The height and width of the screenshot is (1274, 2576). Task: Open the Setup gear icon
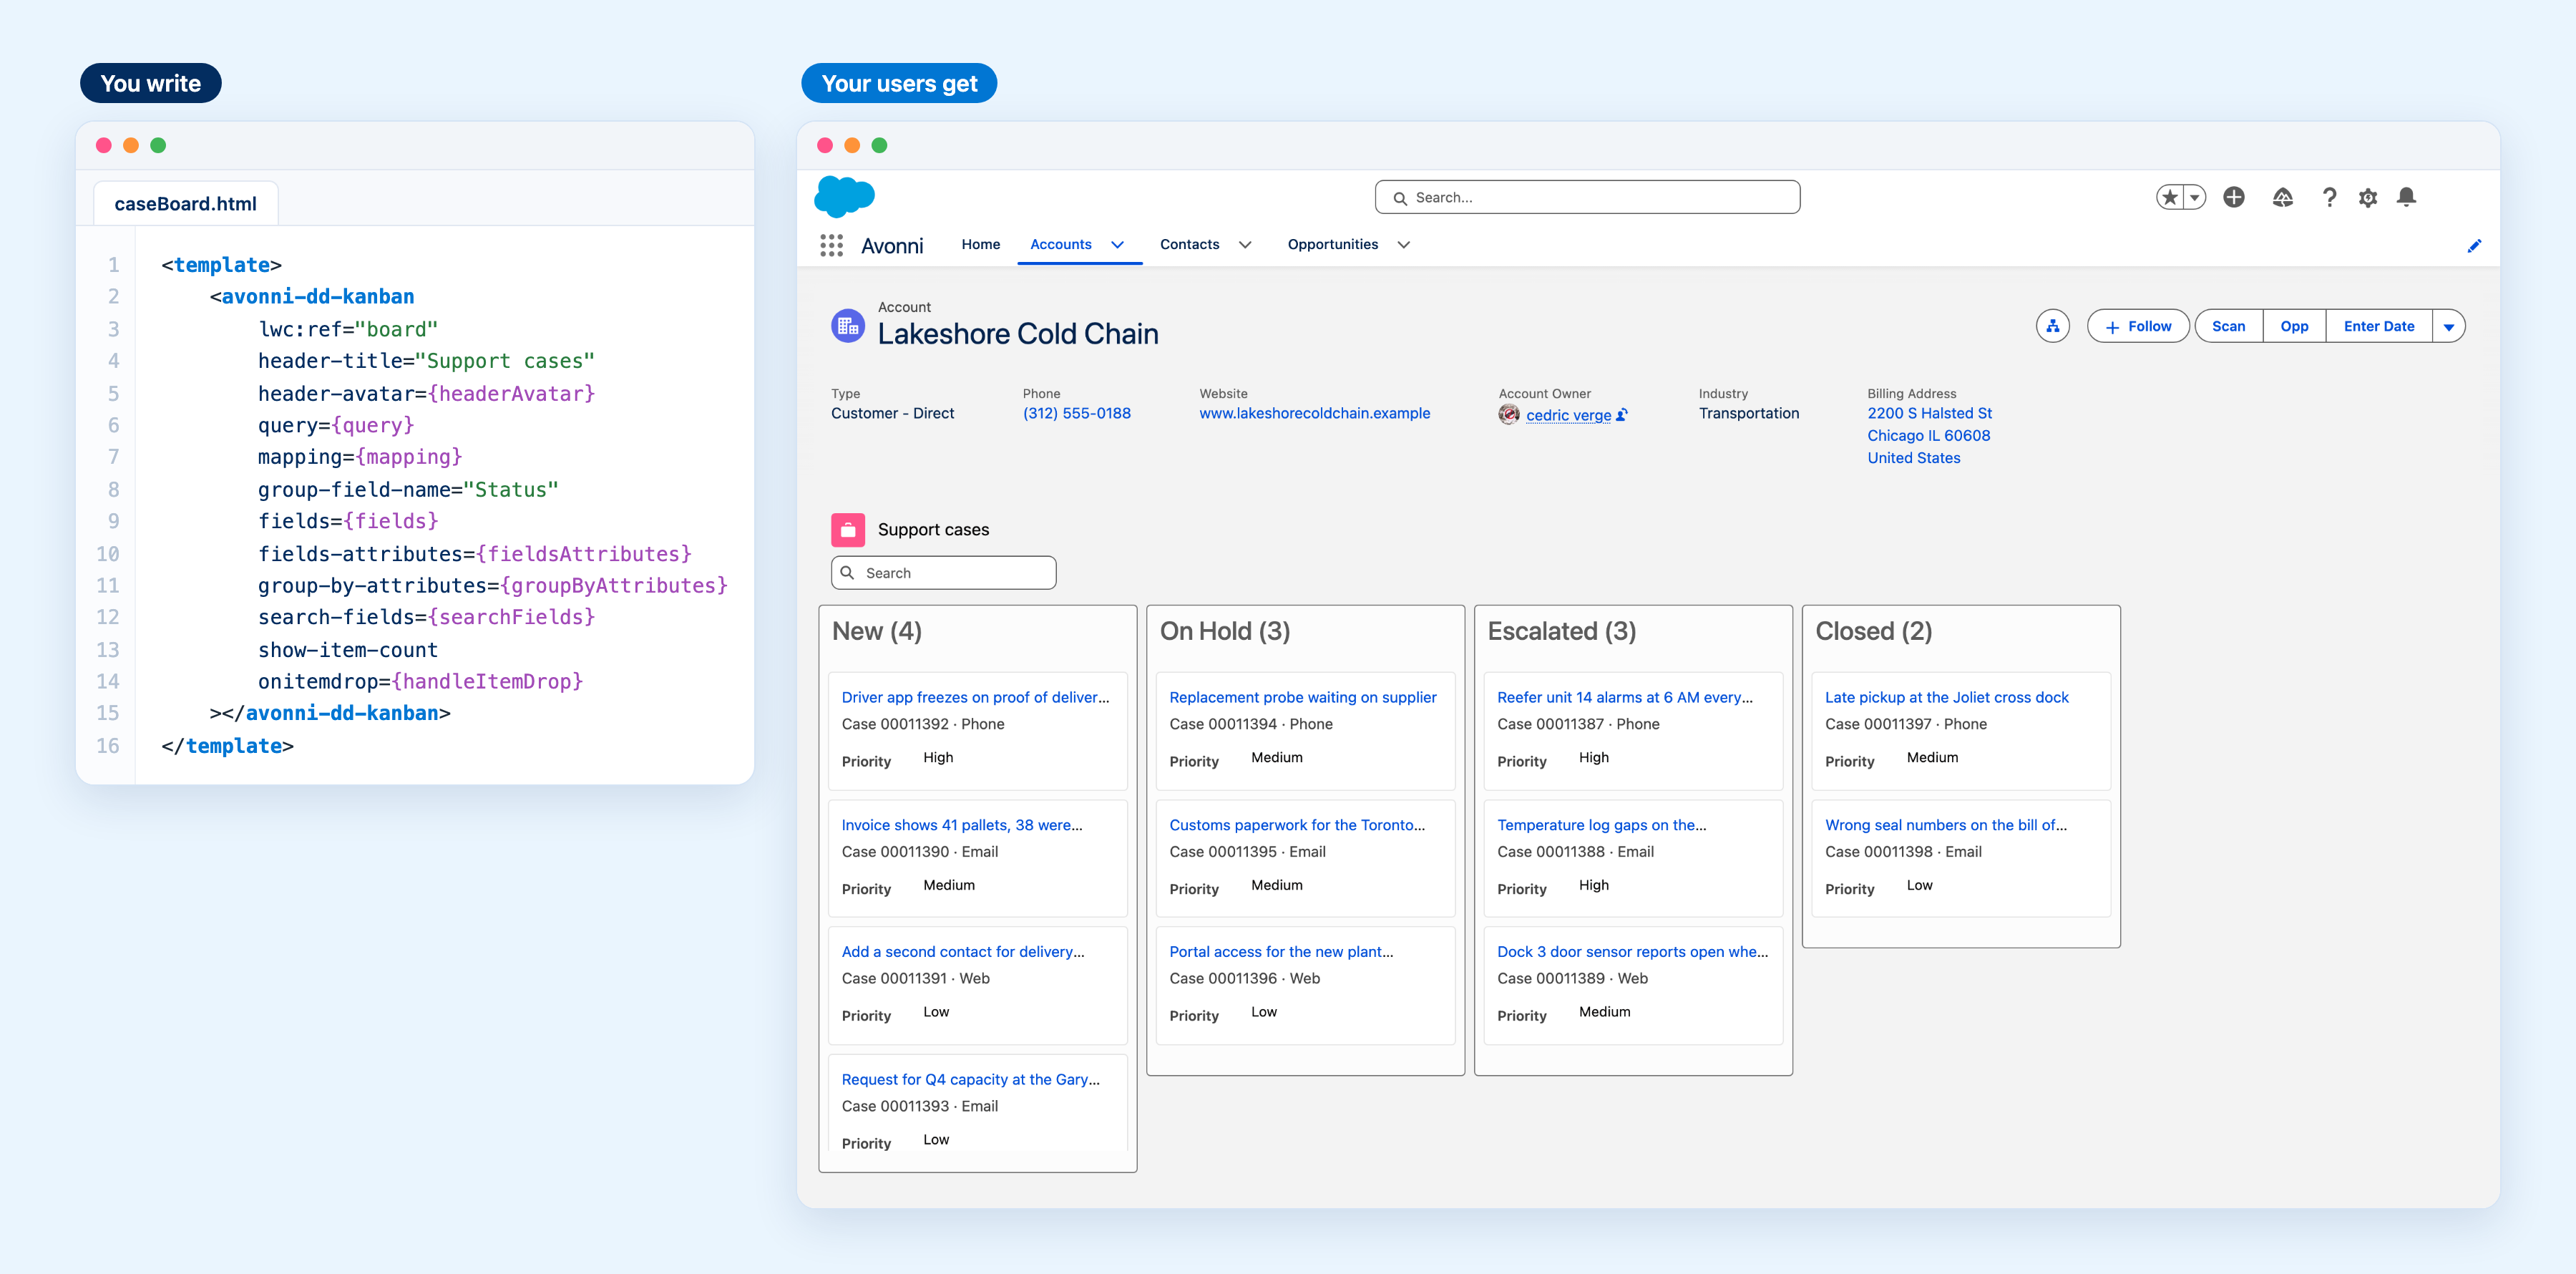click(x=2368, y=198)
